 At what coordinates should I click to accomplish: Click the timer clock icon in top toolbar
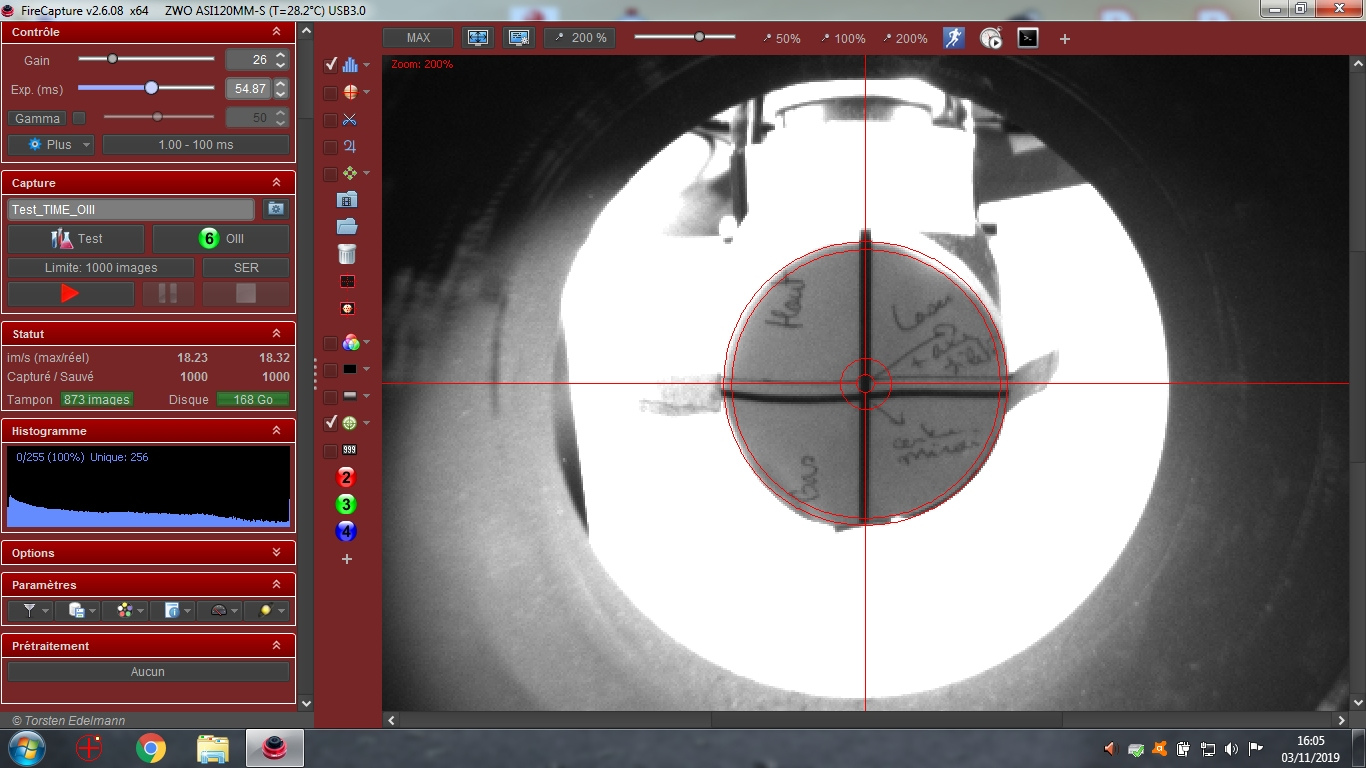coord(990,38)
